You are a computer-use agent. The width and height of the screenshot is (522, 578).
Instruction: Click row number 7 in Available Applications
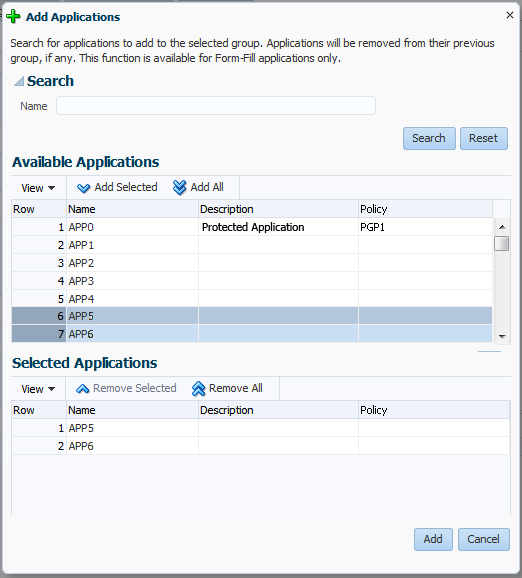(39, 334)
